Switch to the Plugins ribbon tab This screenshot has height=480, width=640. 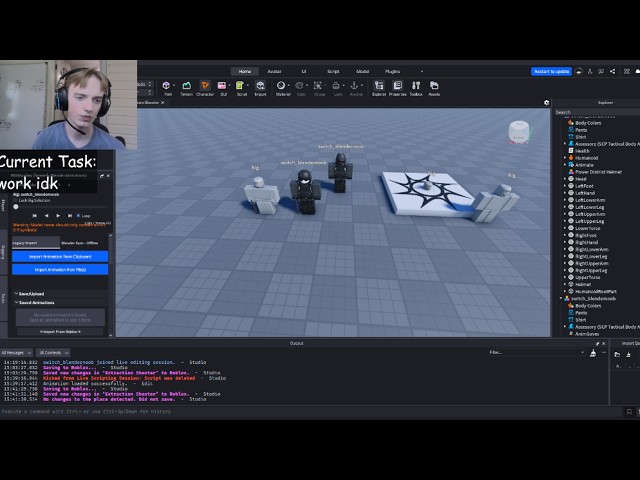pyautogui.click(x=392, y=71)
